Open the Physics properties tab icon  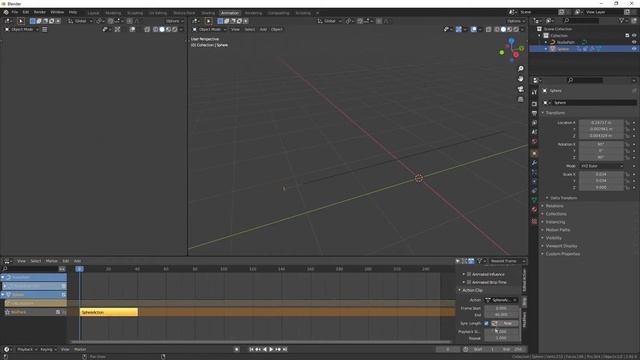[x=534, y=182]
